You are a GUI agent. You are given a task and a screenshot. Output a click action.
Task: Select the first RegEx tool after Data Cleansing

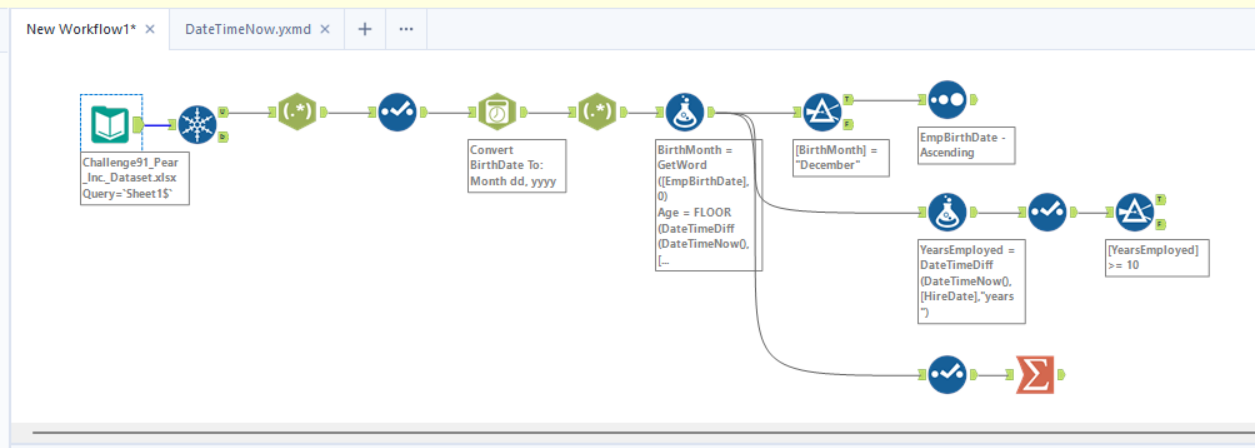[297, 112]
